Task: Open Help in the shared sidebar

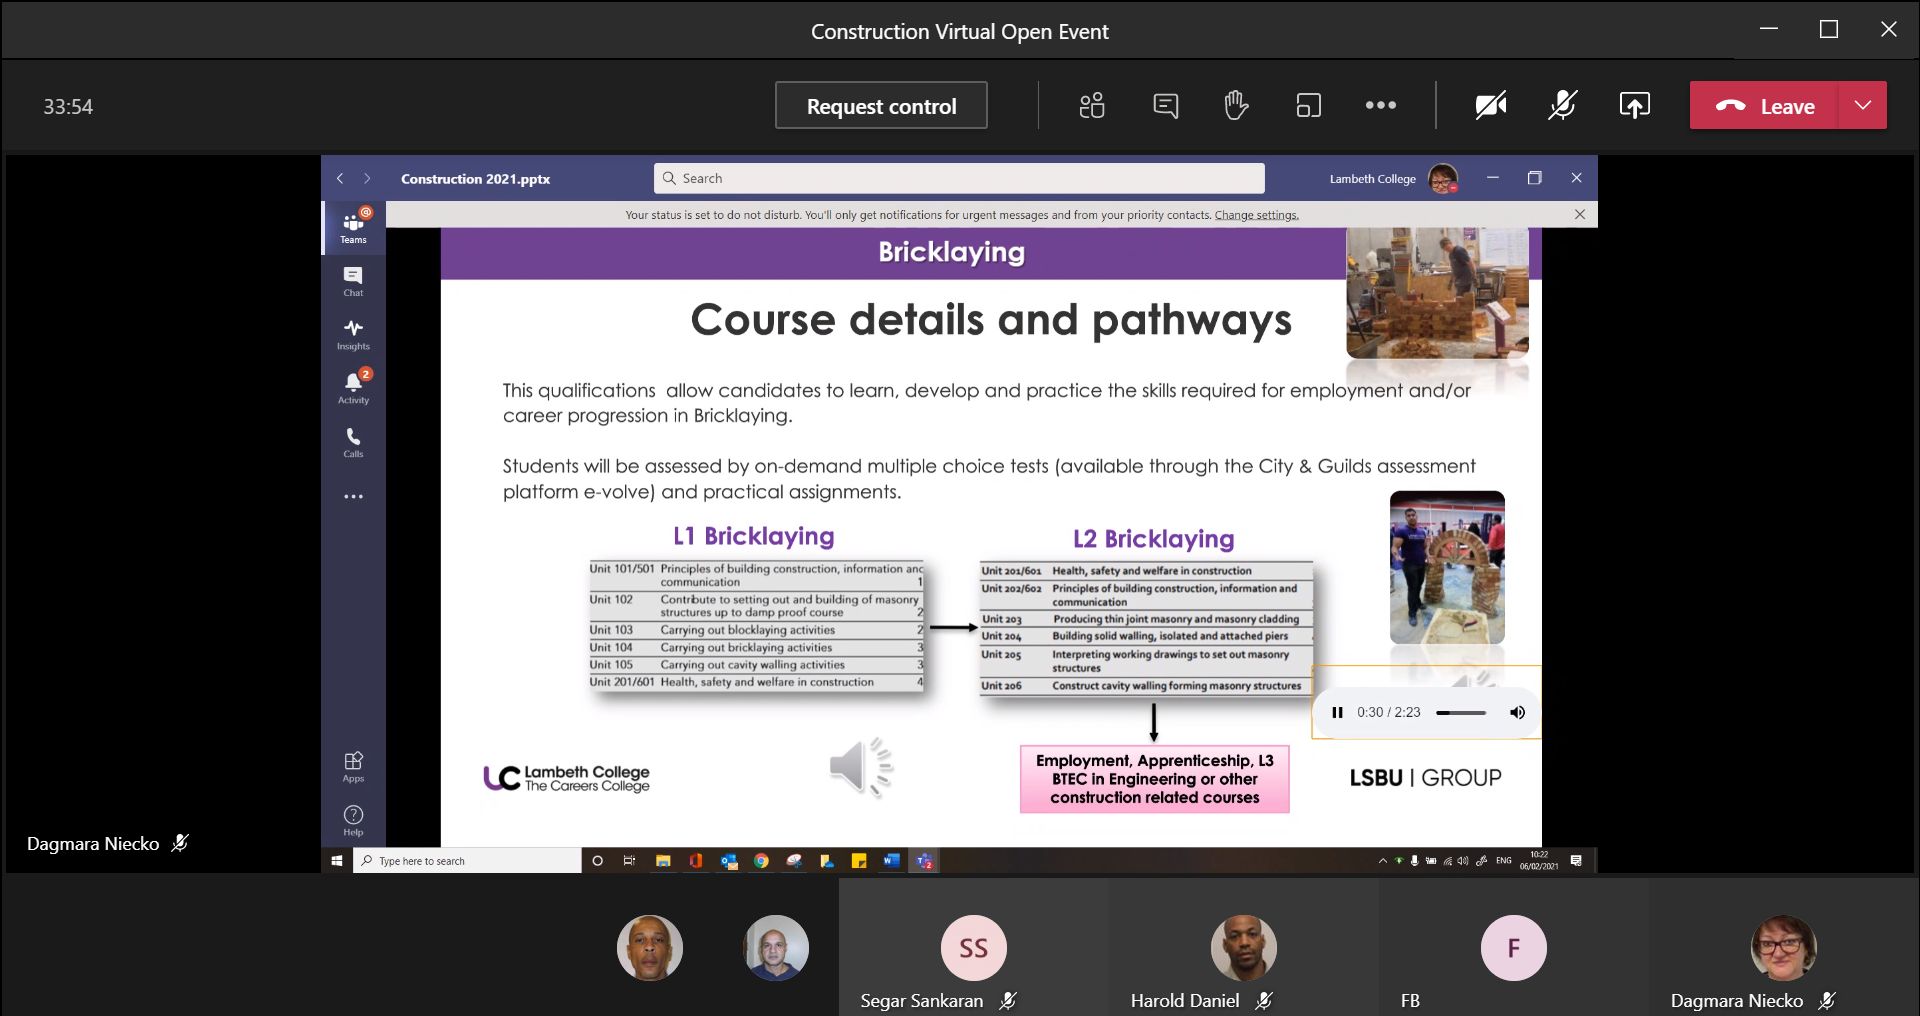Action: pyautogui.click(x=353, y=820)
